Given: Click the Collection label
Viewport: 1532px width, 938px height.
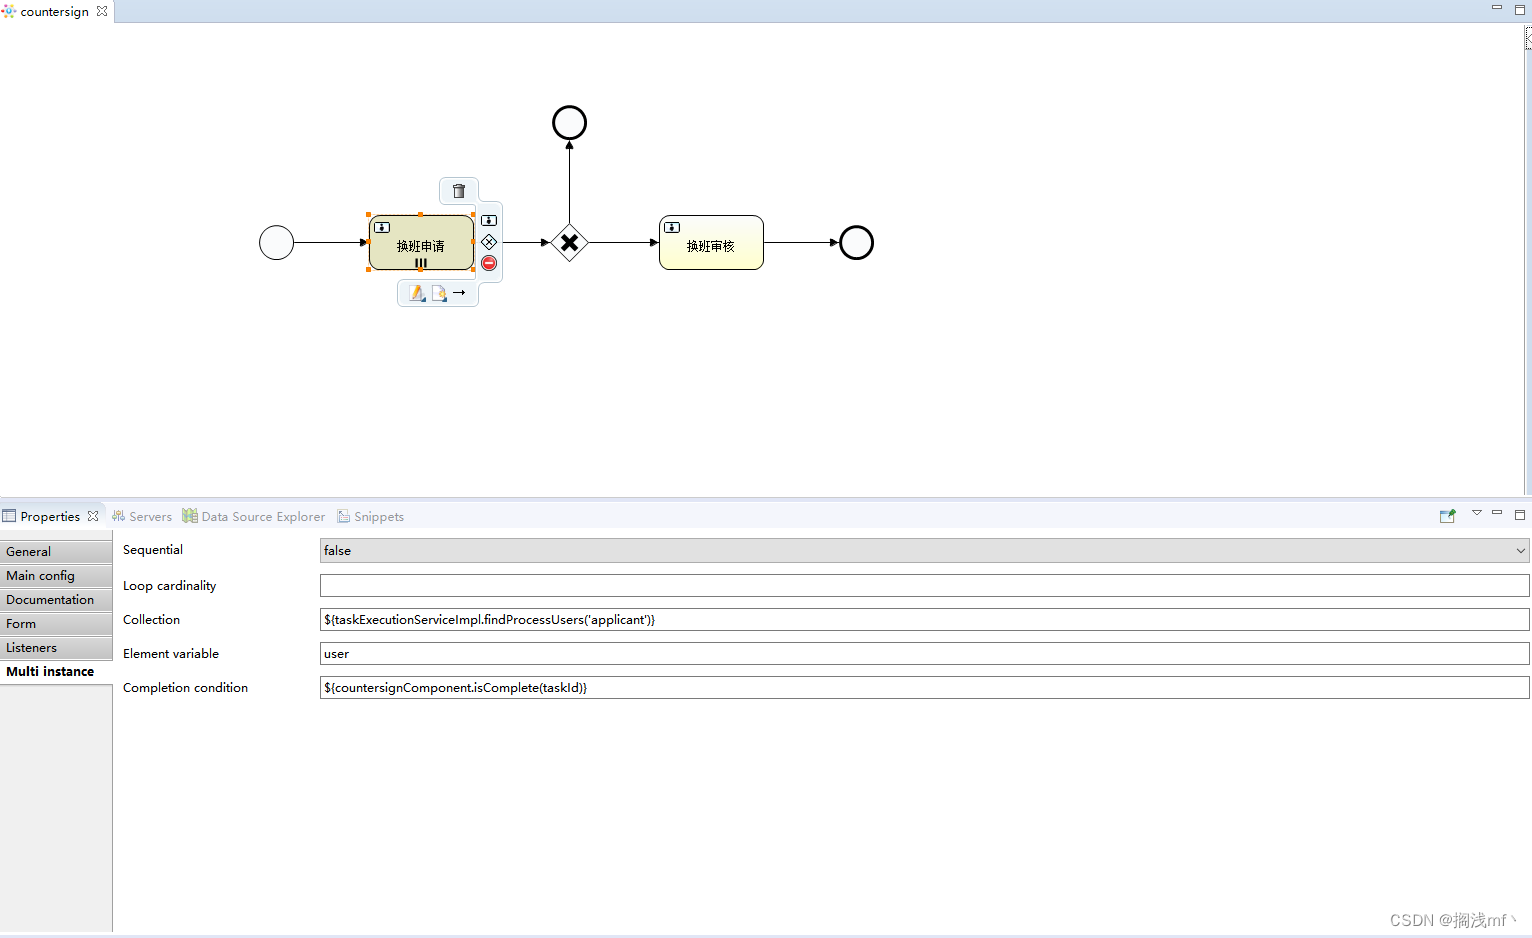Looking at the screenshot, I should coord(152,619).
